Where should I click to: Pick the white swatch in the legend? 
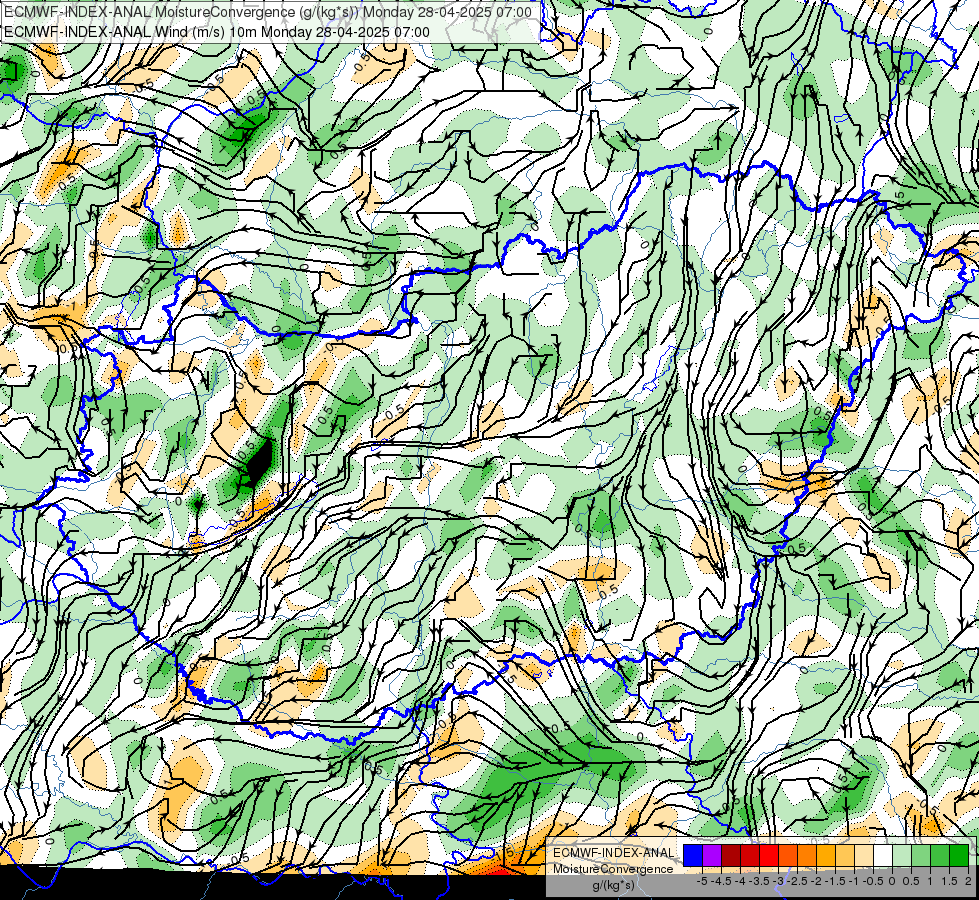point(883,856)
